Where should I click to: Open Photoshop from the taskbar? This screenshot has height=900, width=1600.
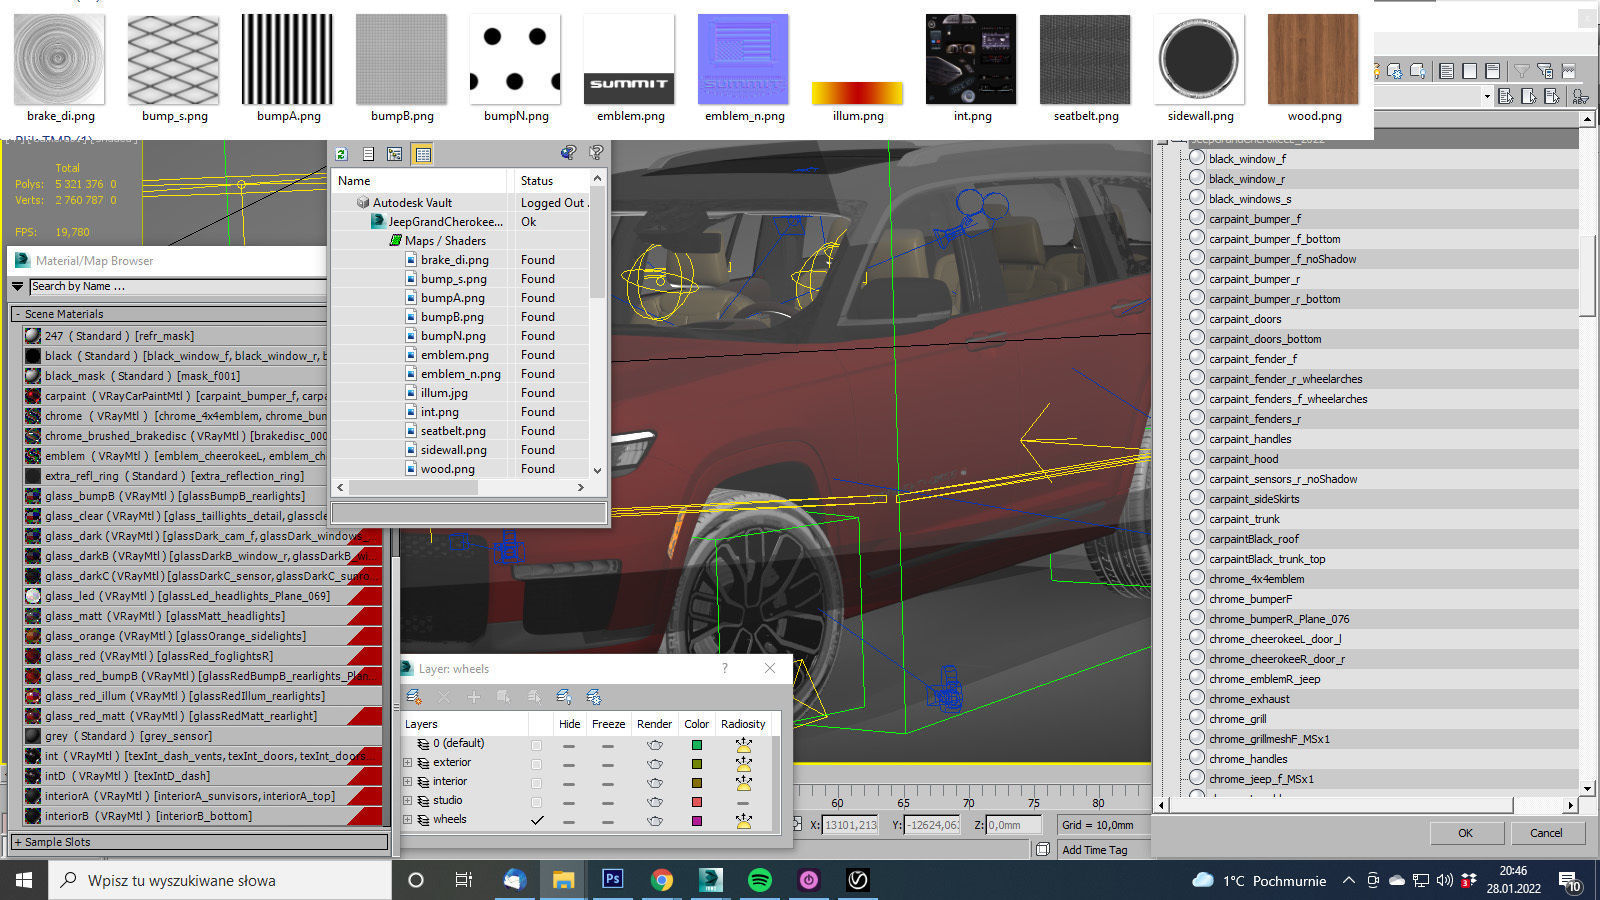(612, 880)
